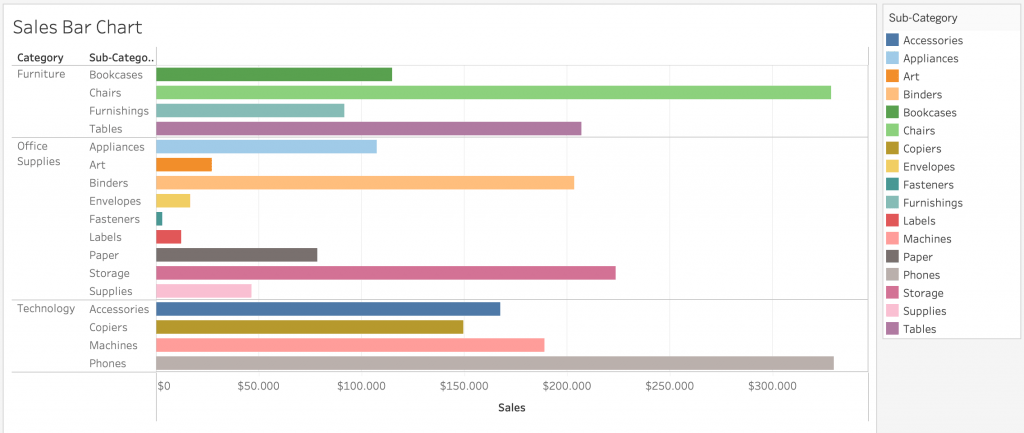Click the Phones legend entry
Image resolution: width=1024 pixels, height=433 pixels.
click(920, 275)
